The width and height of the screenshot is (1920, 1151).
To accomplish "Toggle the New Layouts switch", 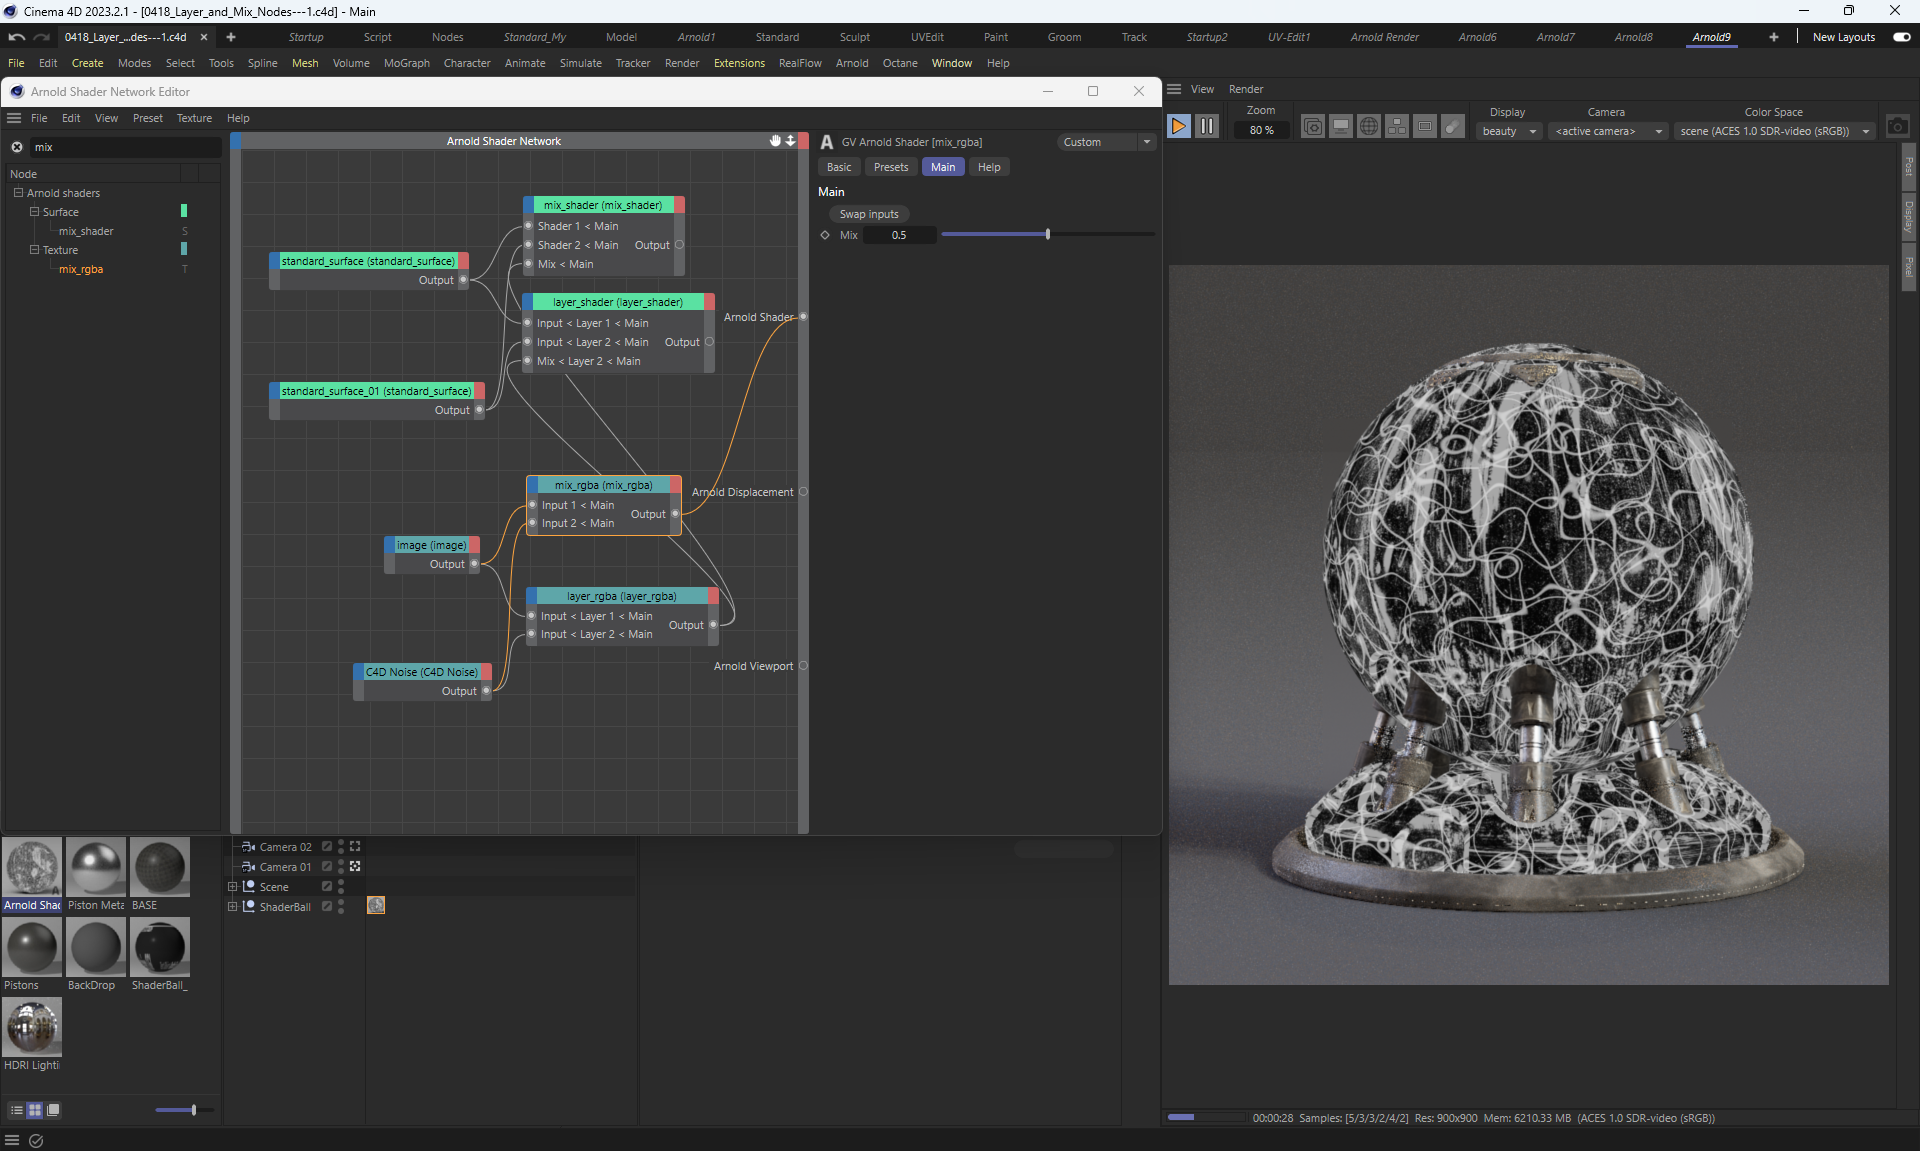I will click(1901, 37).
